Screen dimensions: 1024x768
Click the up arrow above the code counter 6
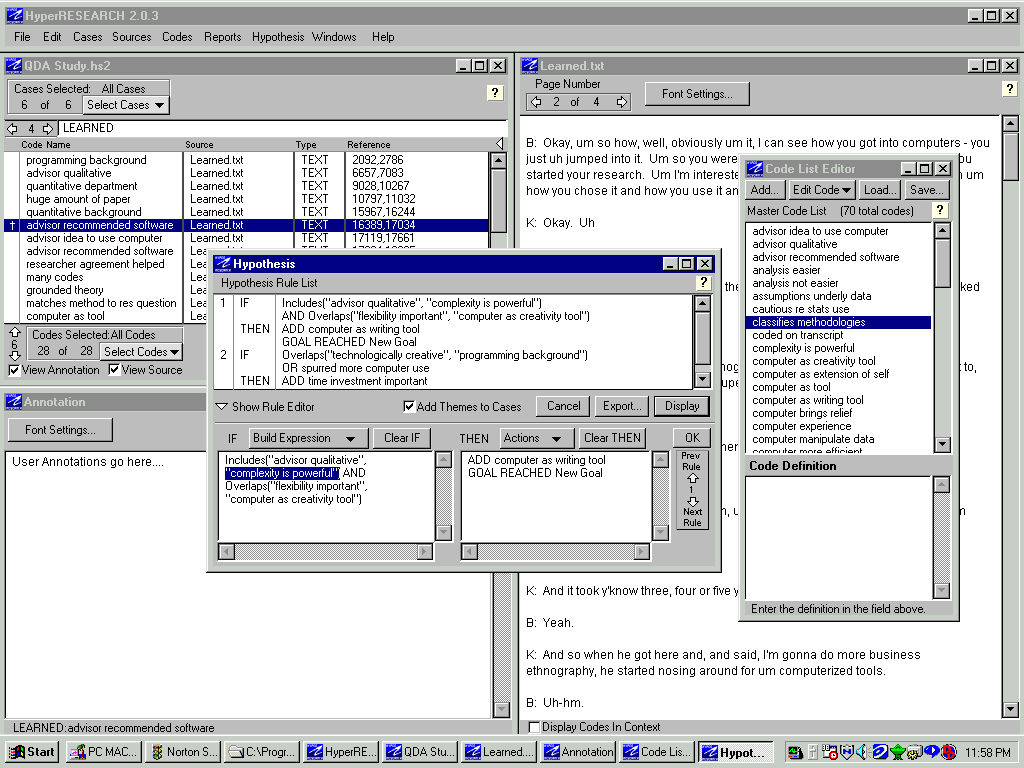[14, 332]
